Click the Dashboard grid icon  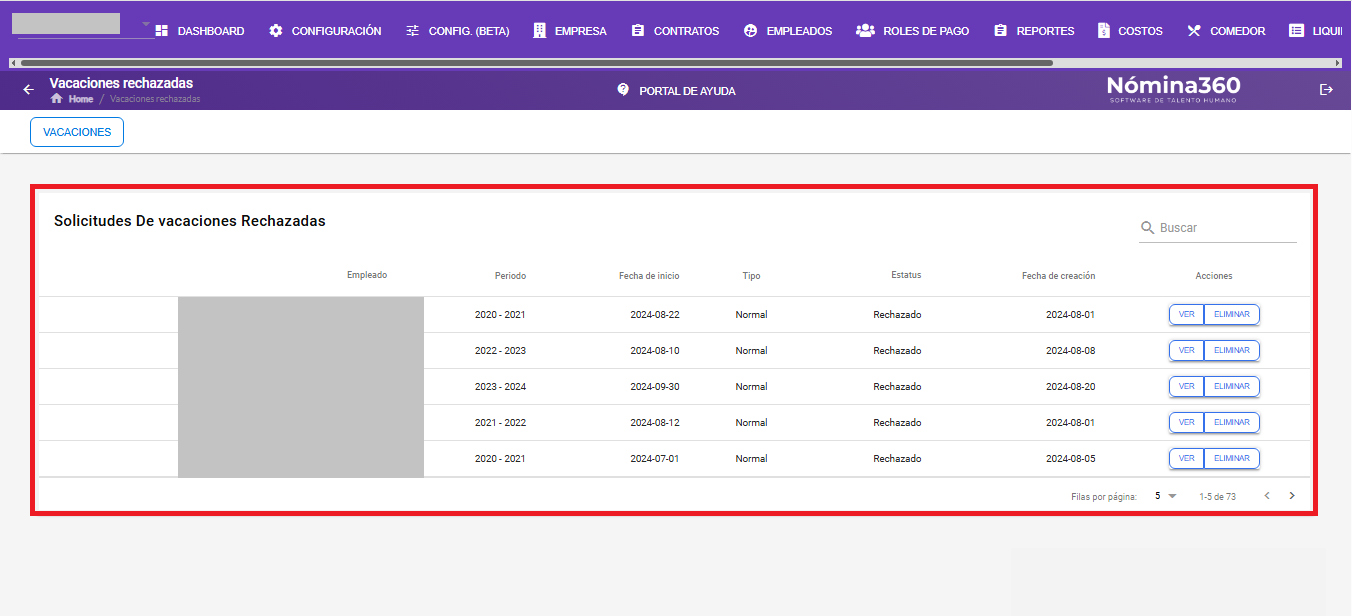click(162, 31)
